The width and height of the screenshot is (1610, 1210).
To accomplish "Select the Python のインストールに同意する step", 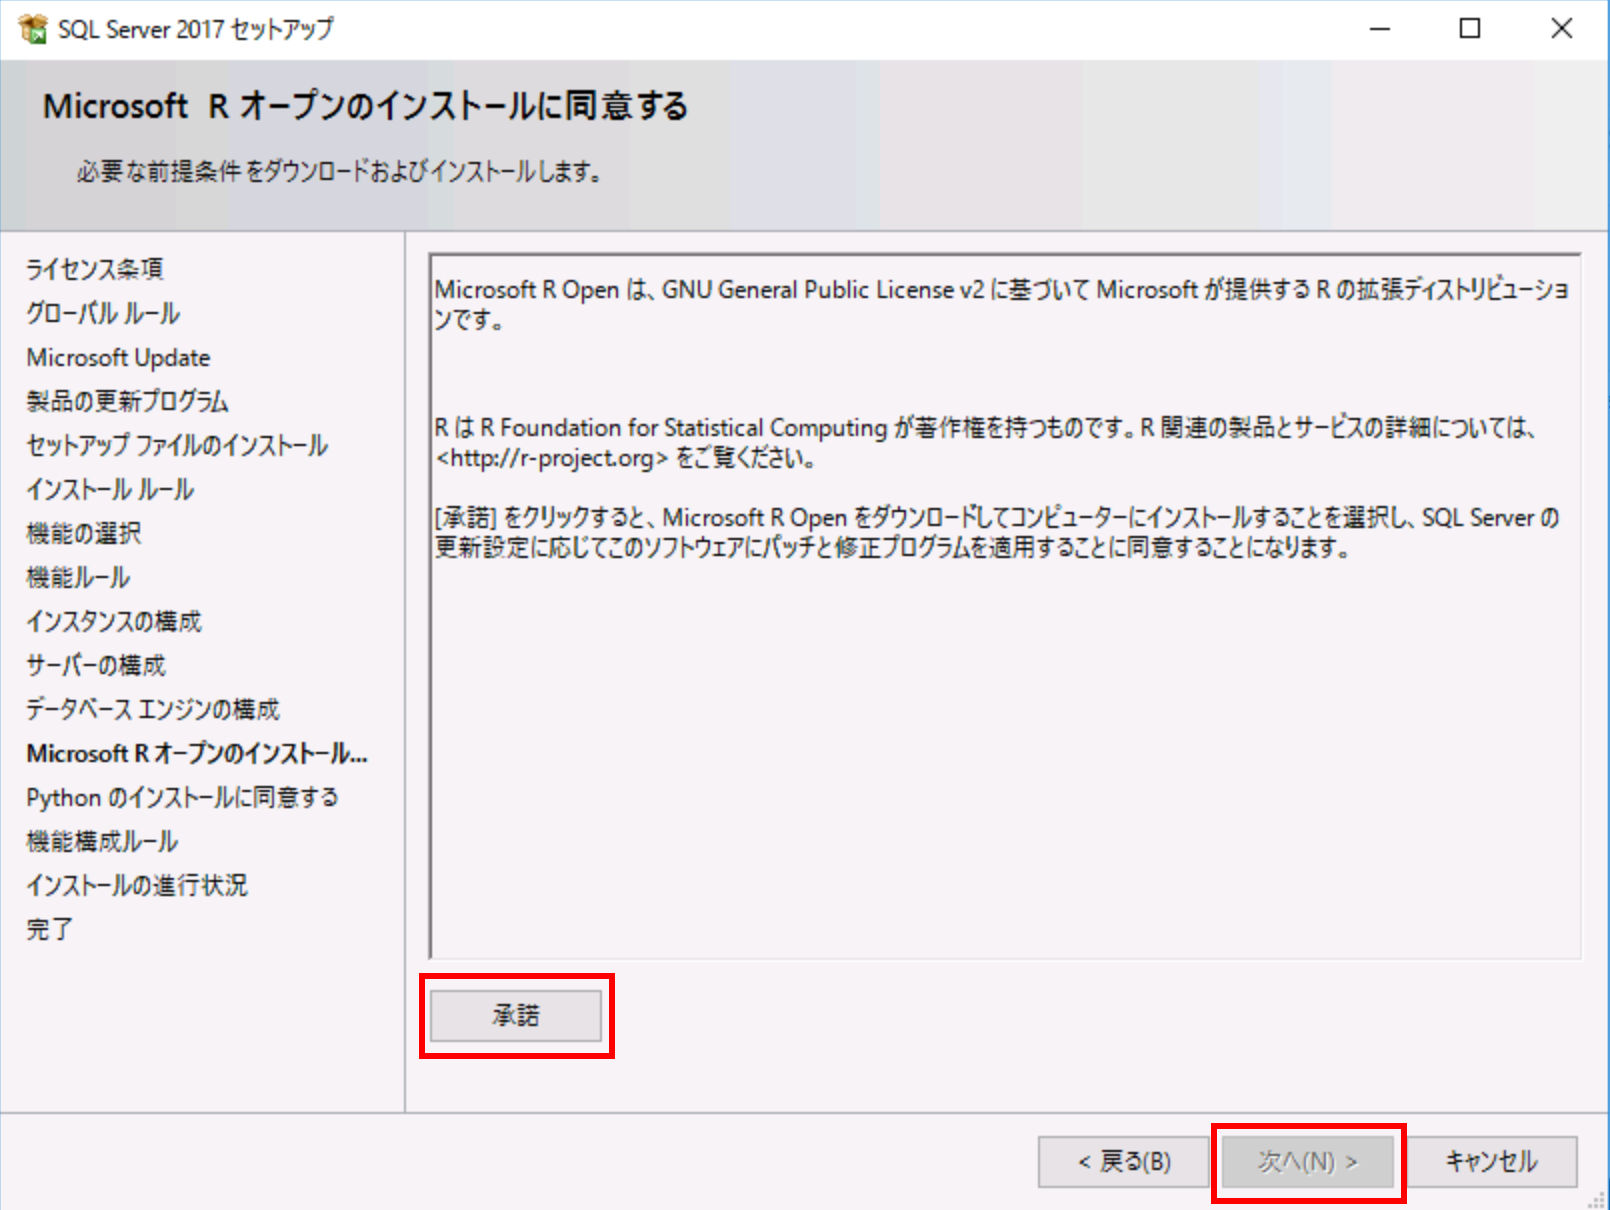I will coord(183,797).
